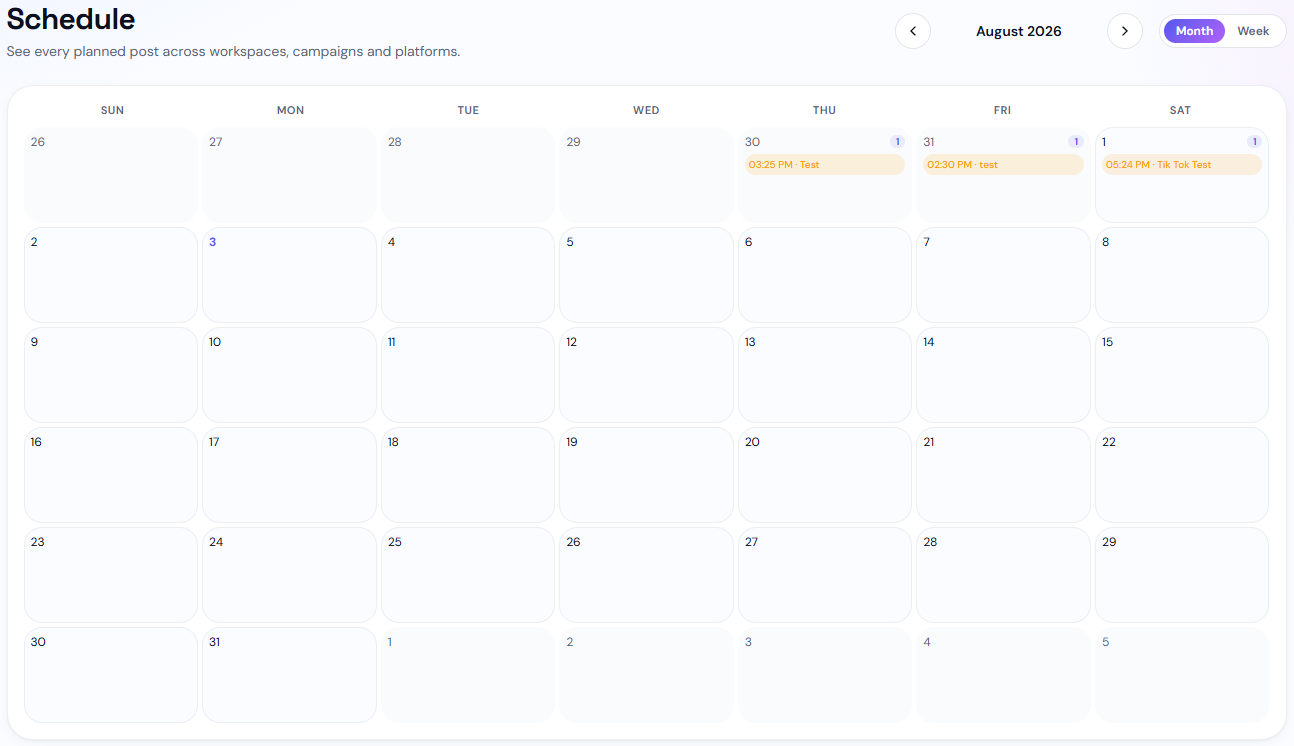Select the Wednesday August 5 day cell
The image size is (1294, 746).
coord(647,275)
